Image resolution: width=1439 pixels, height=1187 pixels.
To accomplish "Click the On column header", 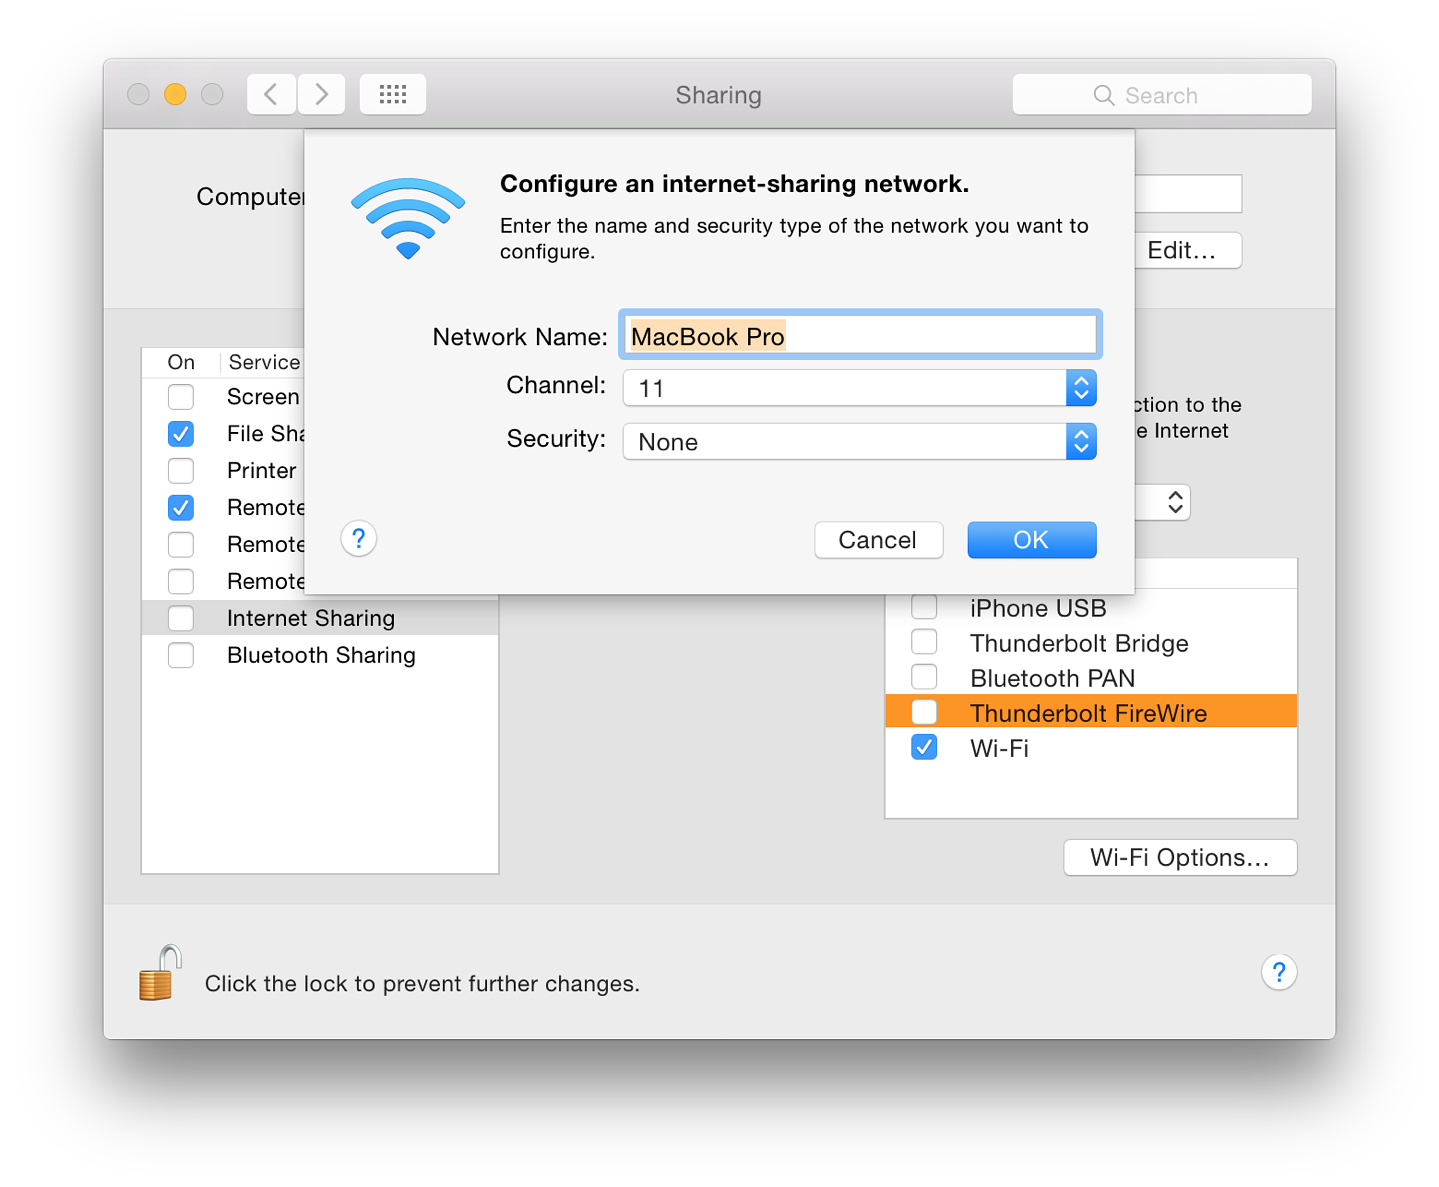I will [x=181, y=362].
